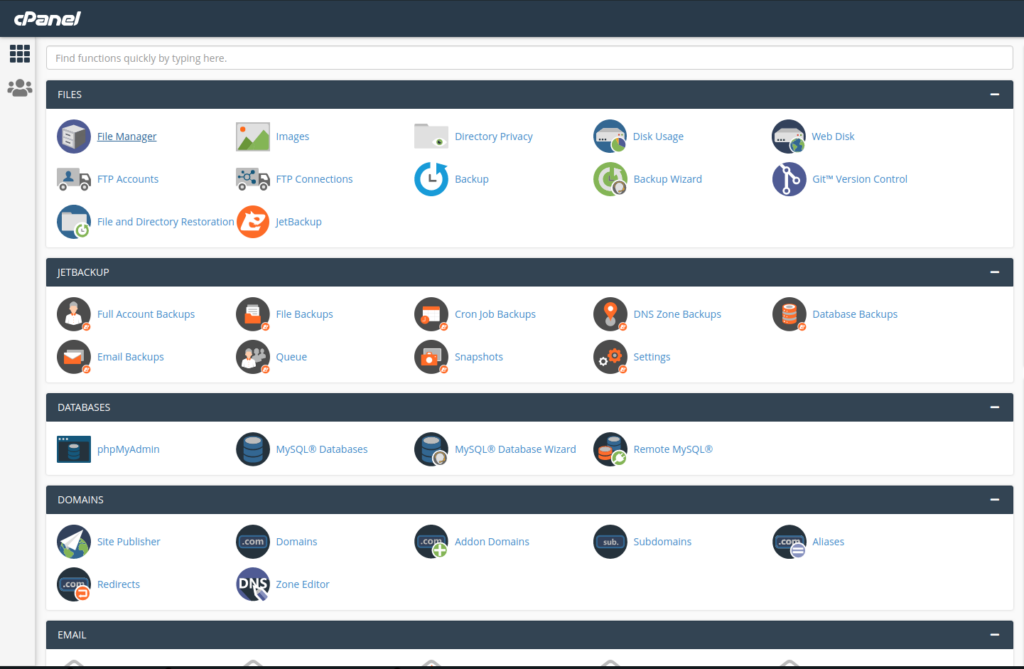
Task: Click the Disk Usage icon
Action: click(x=610, y=137)
